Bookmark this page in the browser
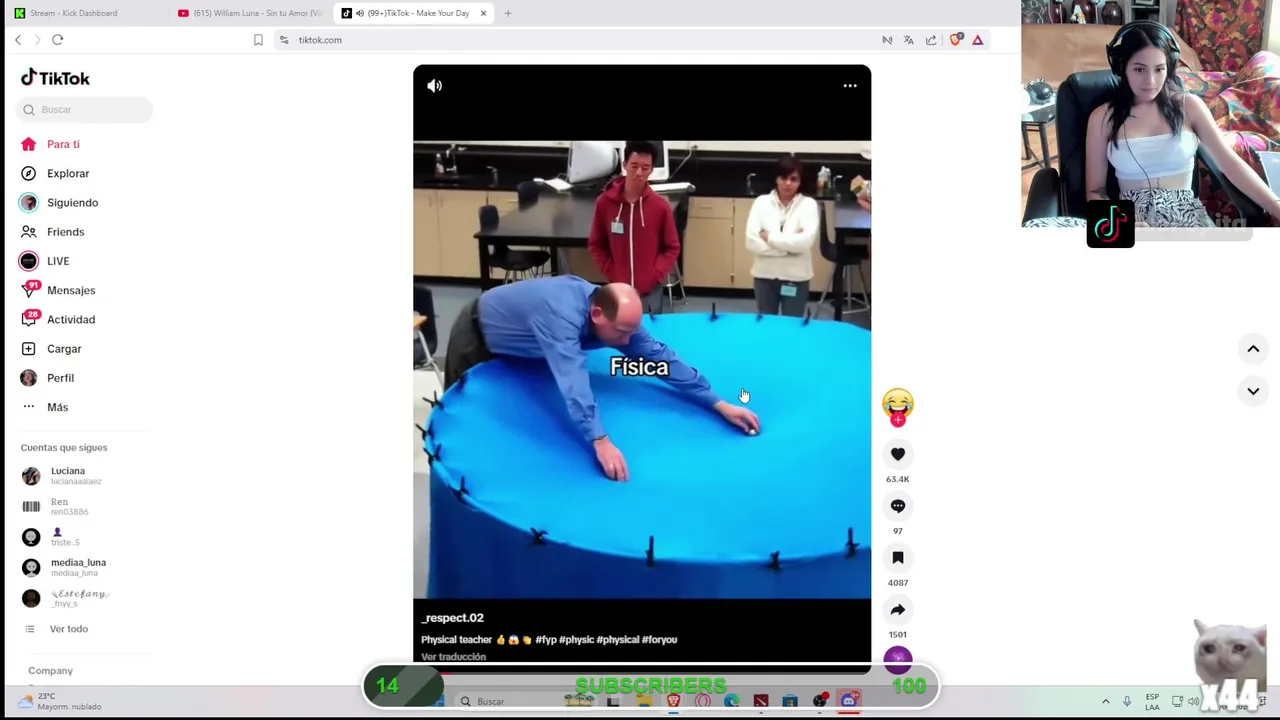1280x720 pixels. [258, 40]
